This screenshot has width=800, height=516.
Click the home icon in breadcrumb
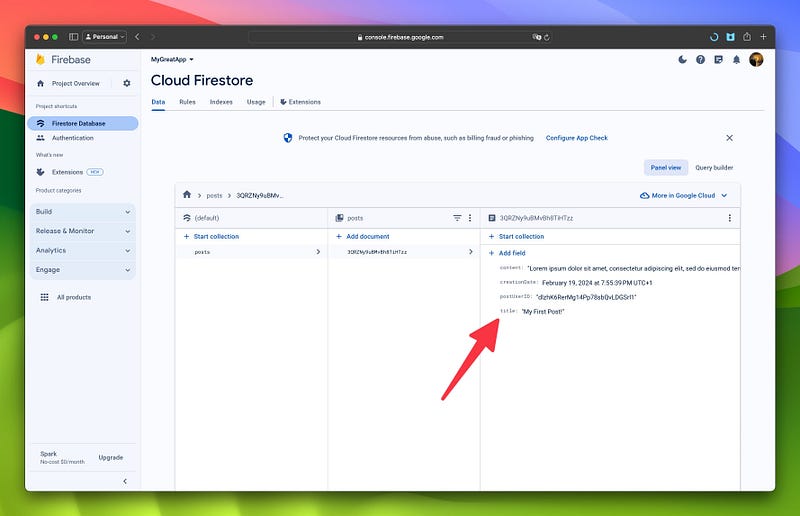coord(187,194)
